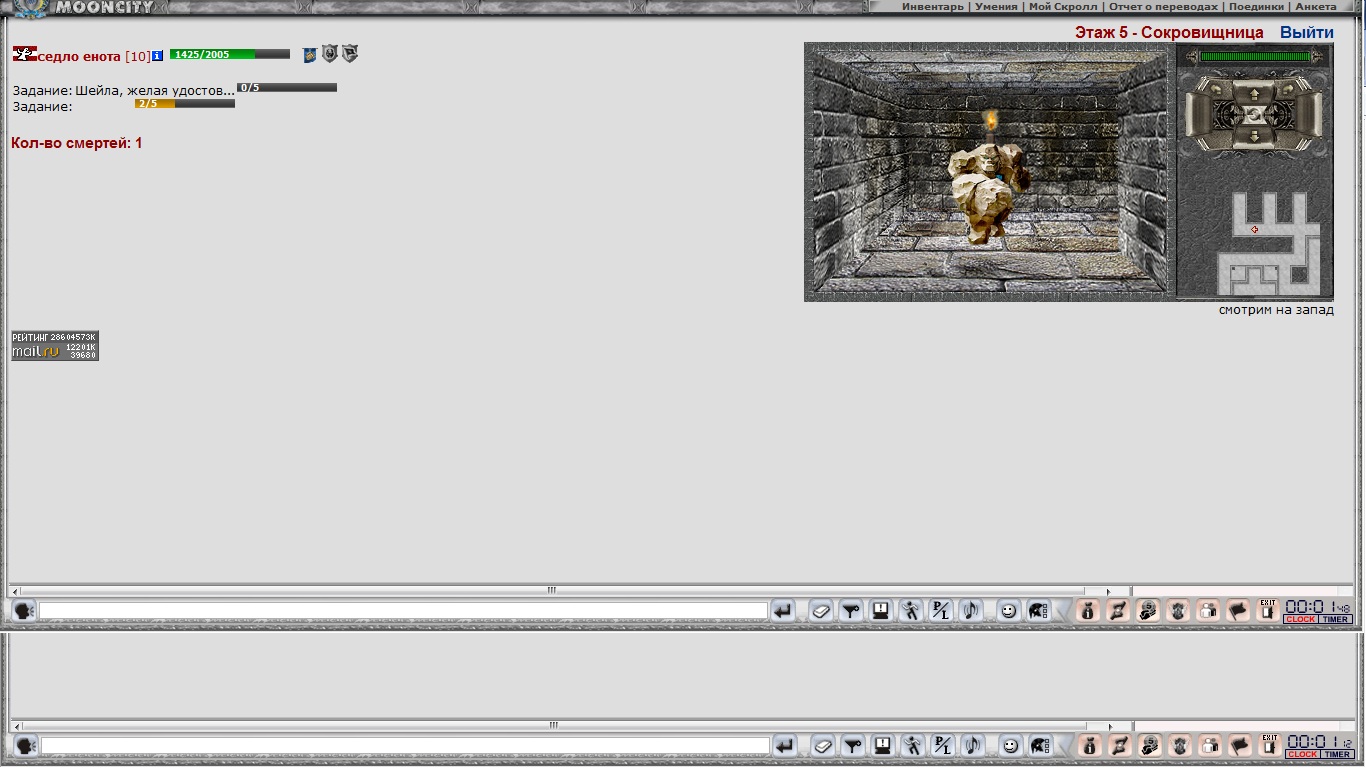Click the blue shield badge after the HP bar

[x=310, y=55]
